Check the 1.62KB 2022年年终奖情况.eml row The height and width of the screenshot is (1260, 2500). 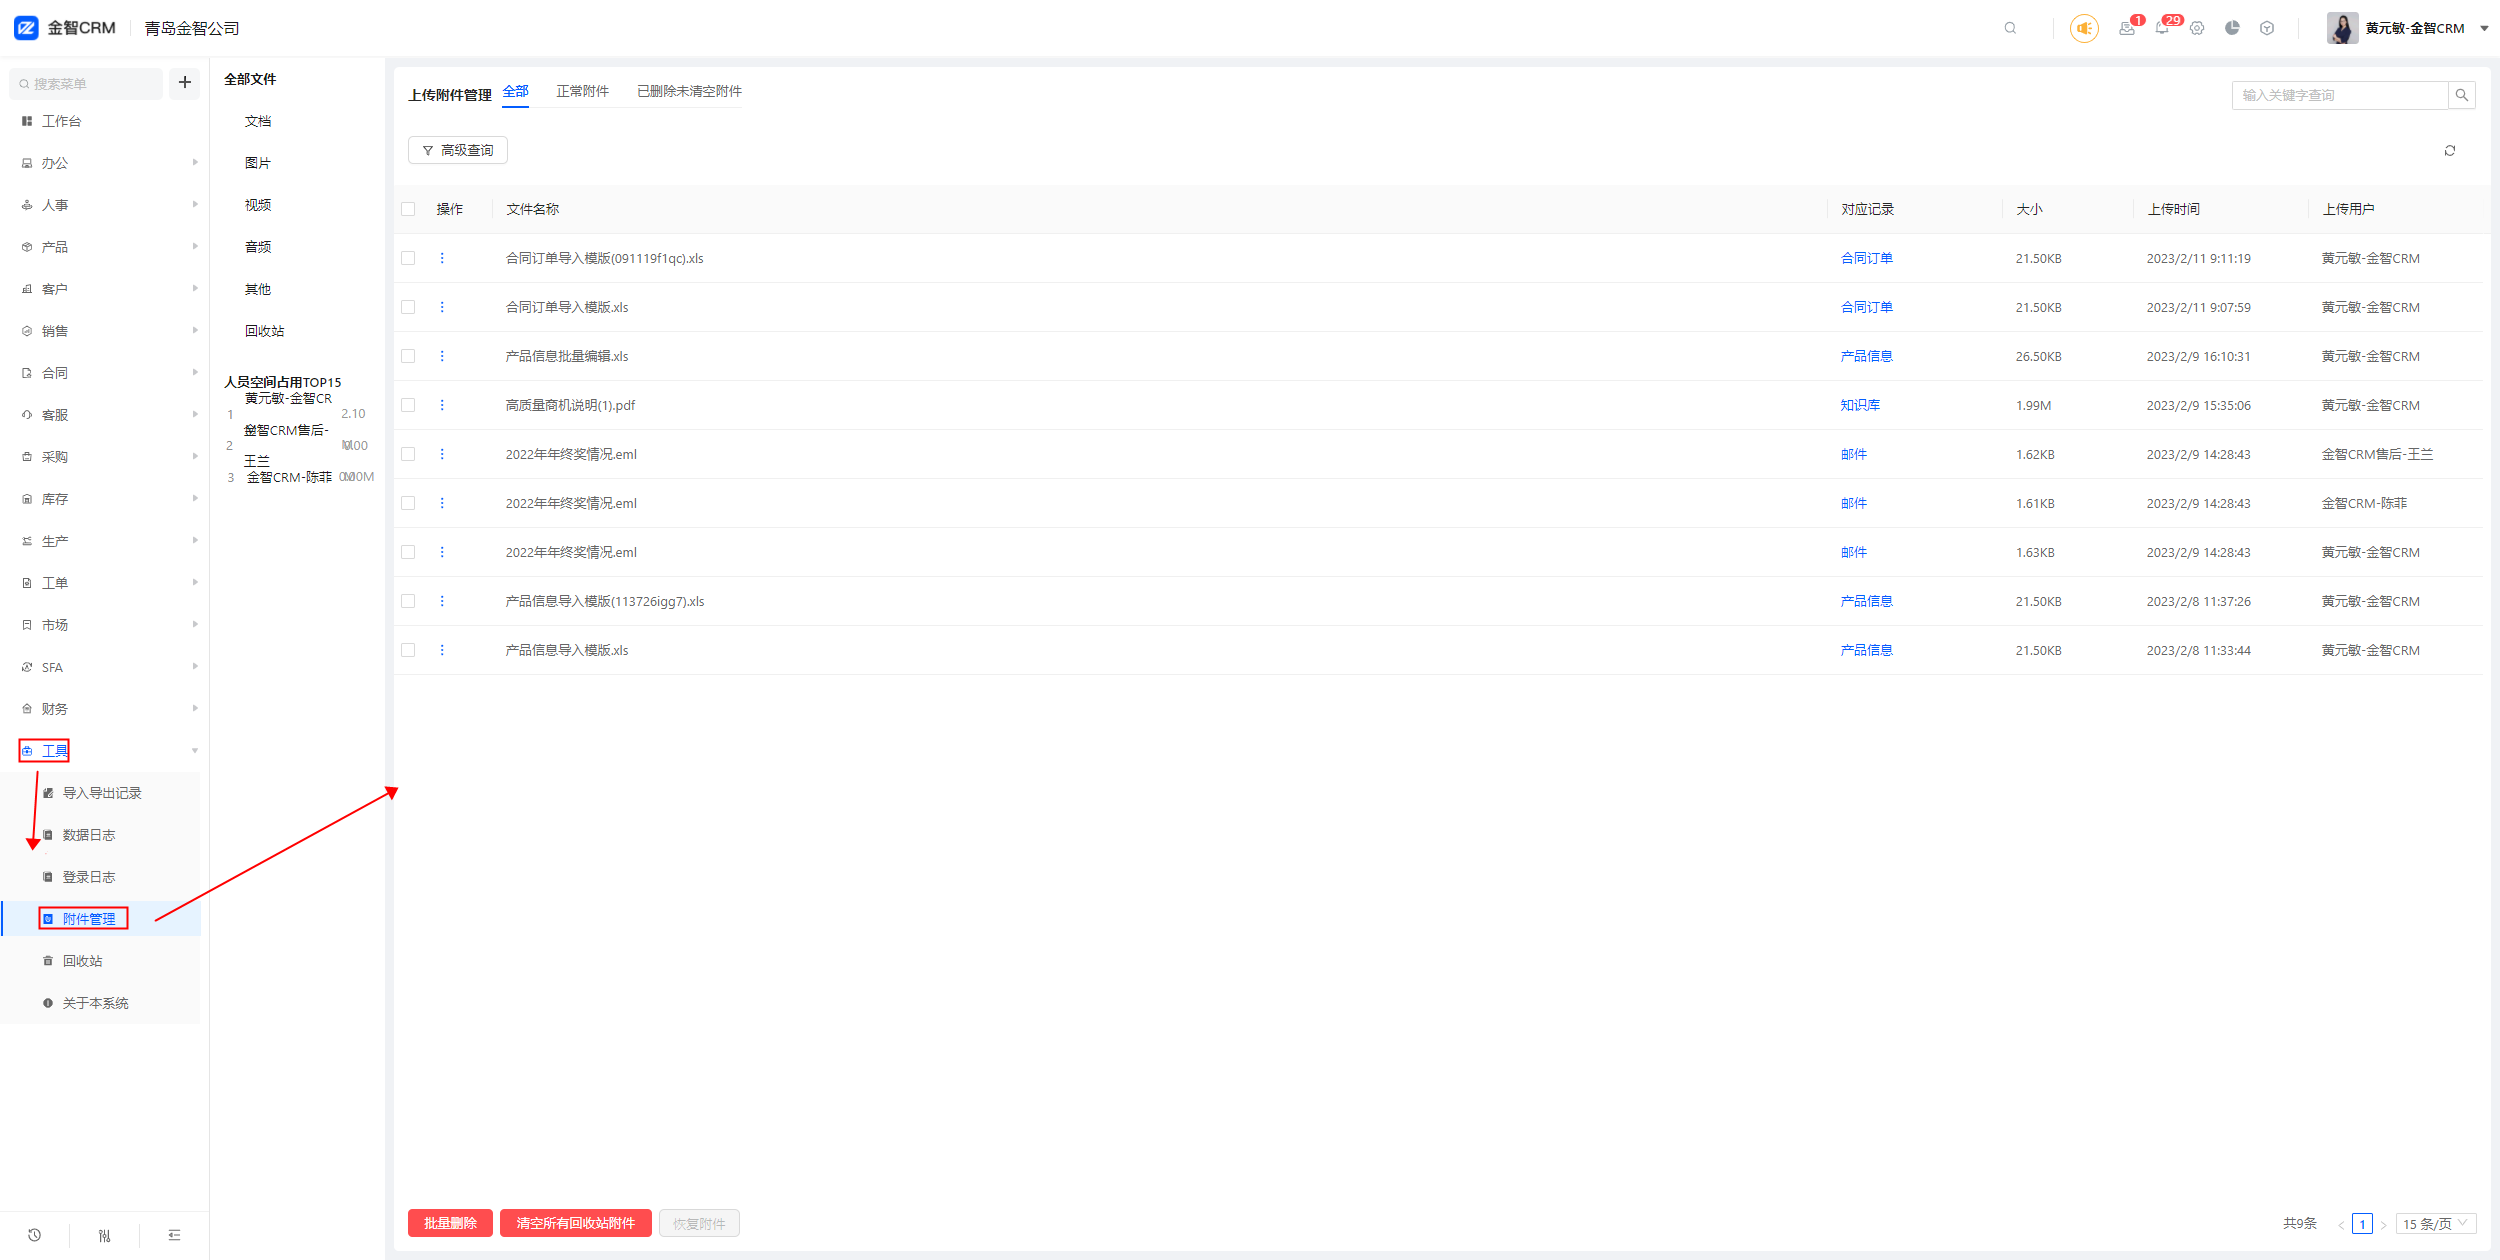point(408,454)
